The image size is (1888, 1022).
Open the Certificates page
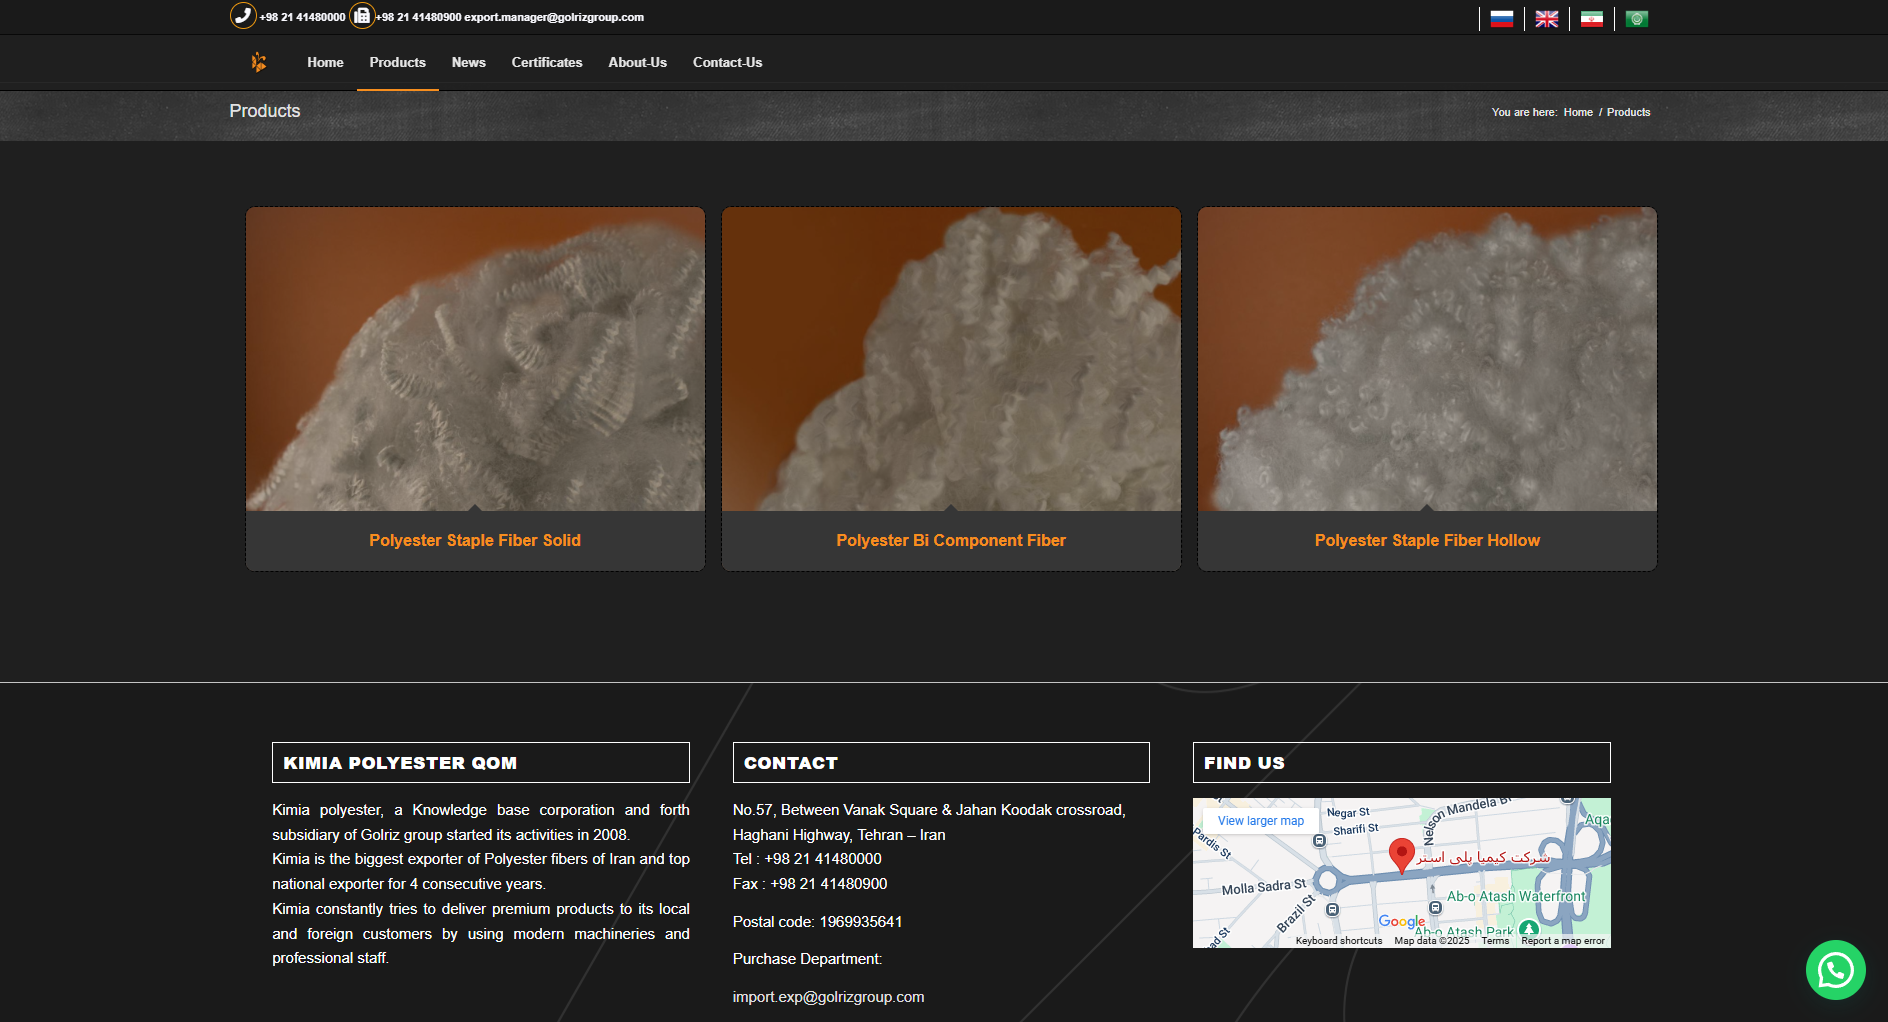pos(546,62)
